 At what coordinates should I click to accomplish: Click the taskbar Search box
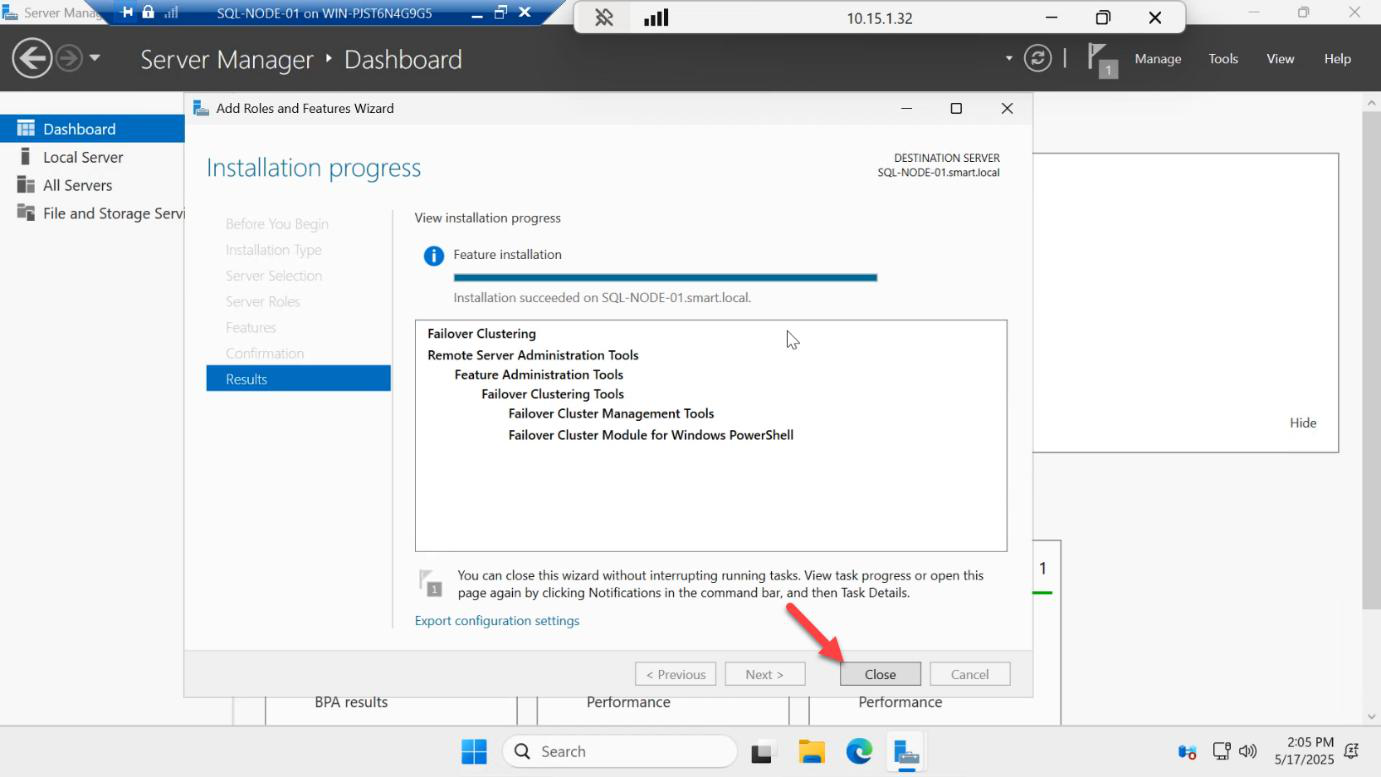tap(619, 751)
